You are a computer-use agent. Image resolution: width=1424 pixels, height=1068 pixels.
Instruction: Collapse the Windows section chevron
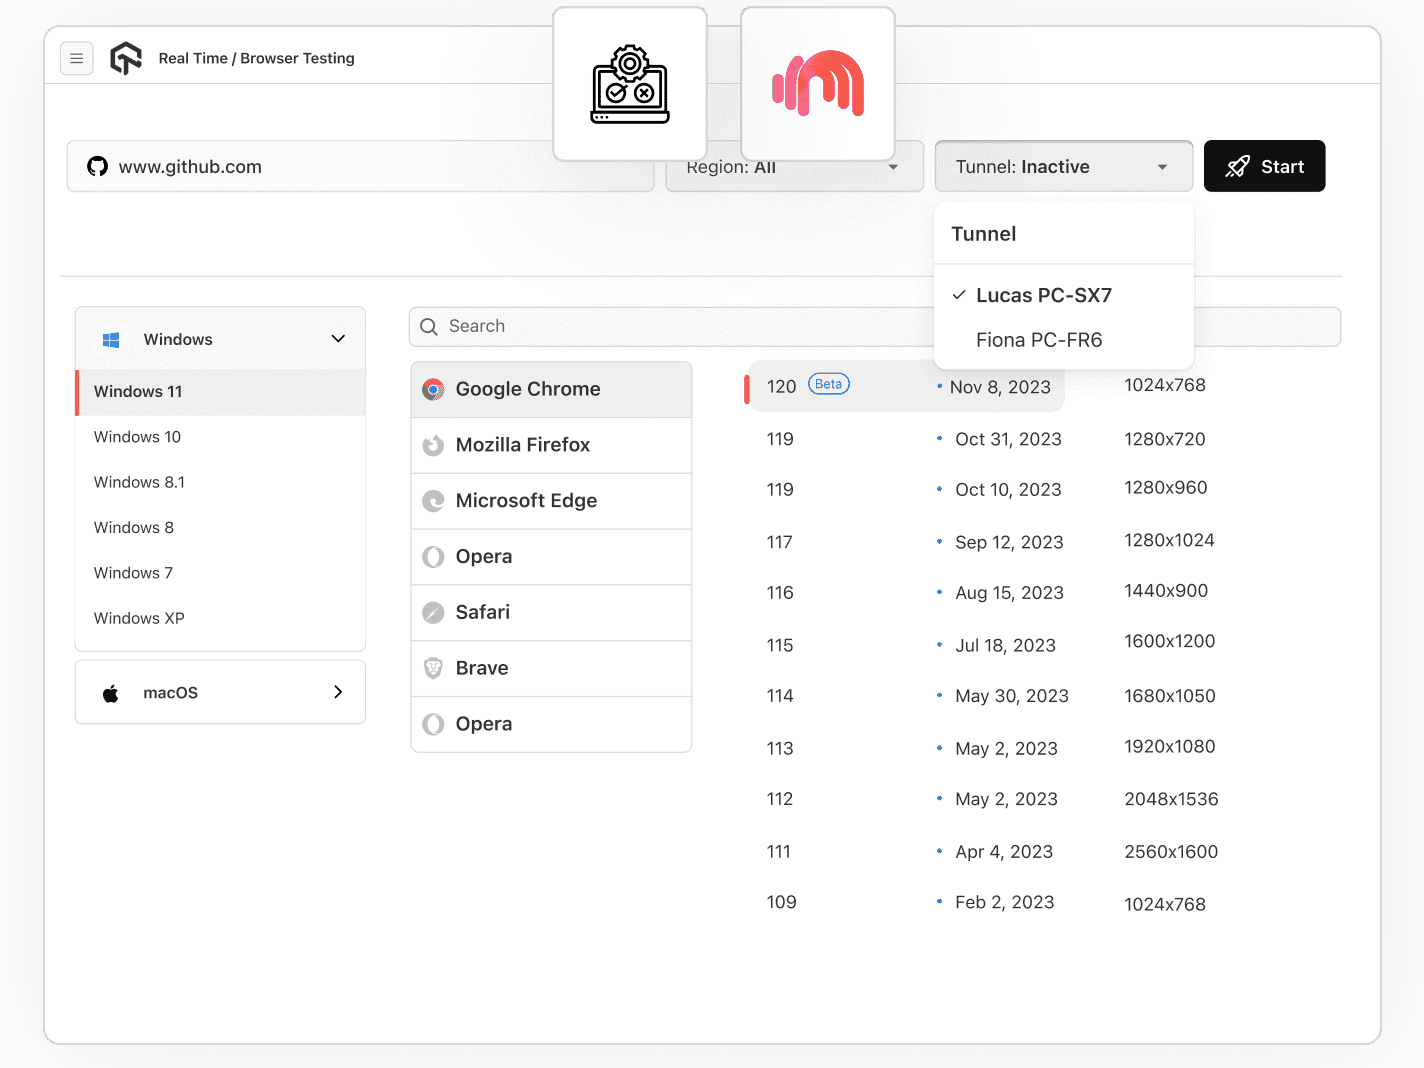point(337,339)
